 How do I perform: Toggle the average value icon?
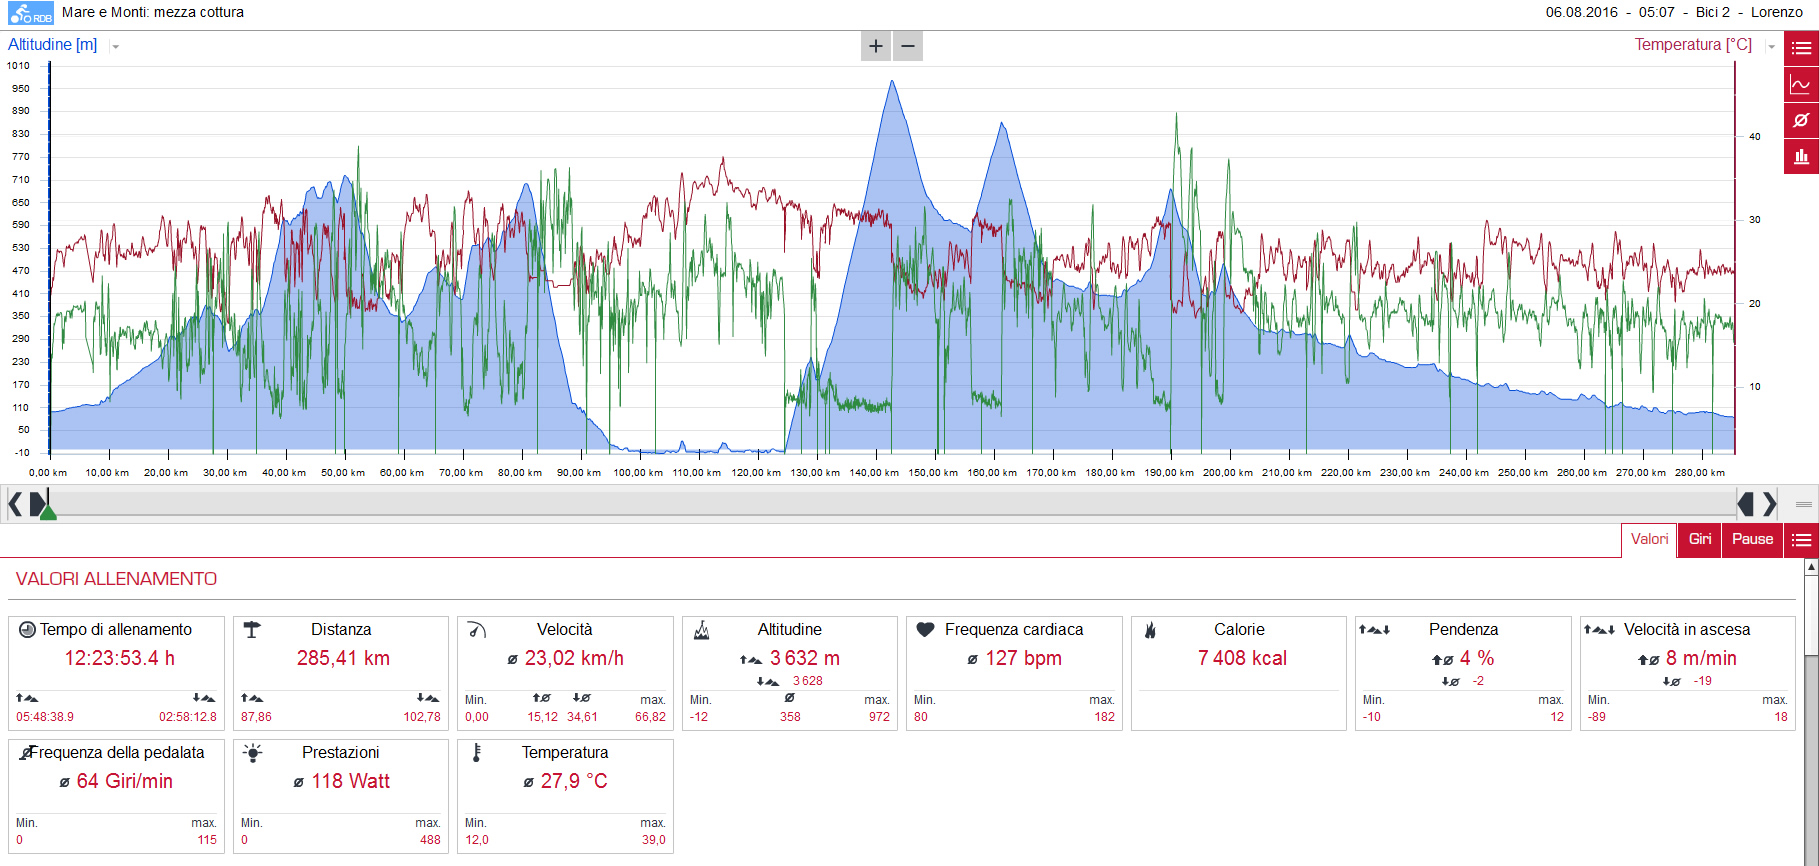[1801, 120]
